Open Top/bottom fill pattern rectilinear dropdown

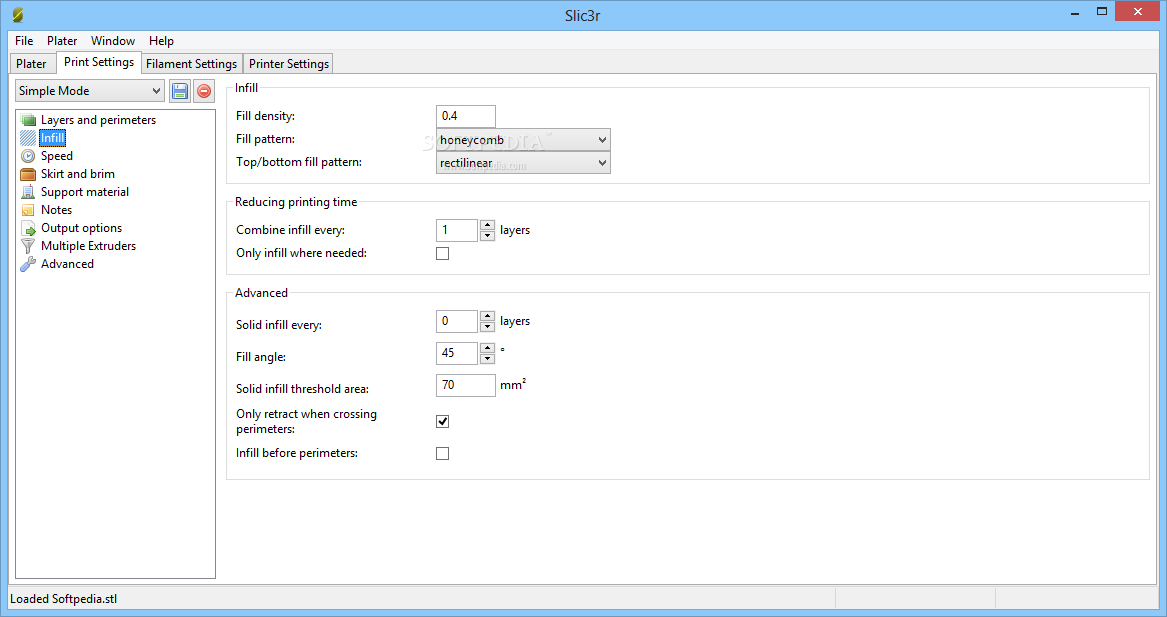tap(523, 163)
